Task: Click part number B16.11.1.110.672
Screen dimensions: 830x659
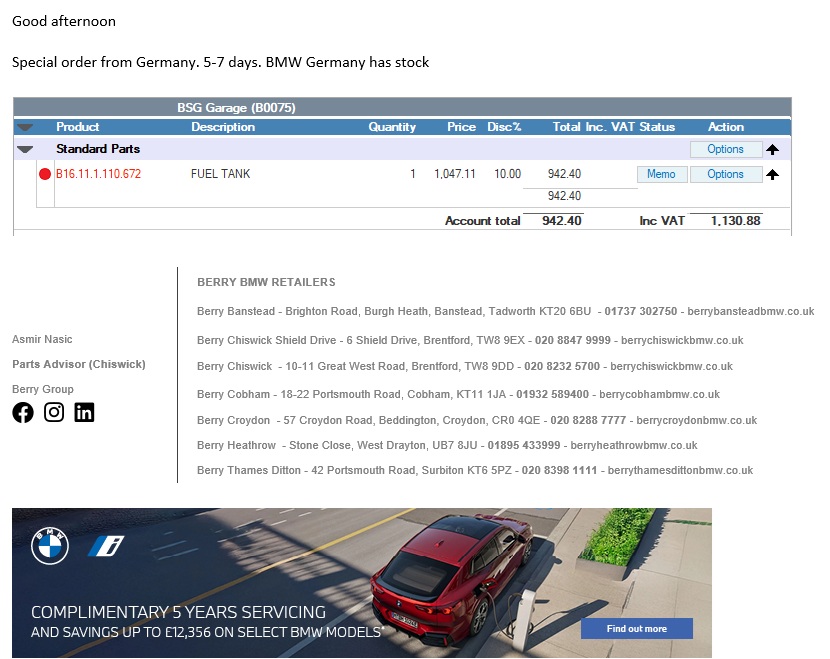Action: 98,174
